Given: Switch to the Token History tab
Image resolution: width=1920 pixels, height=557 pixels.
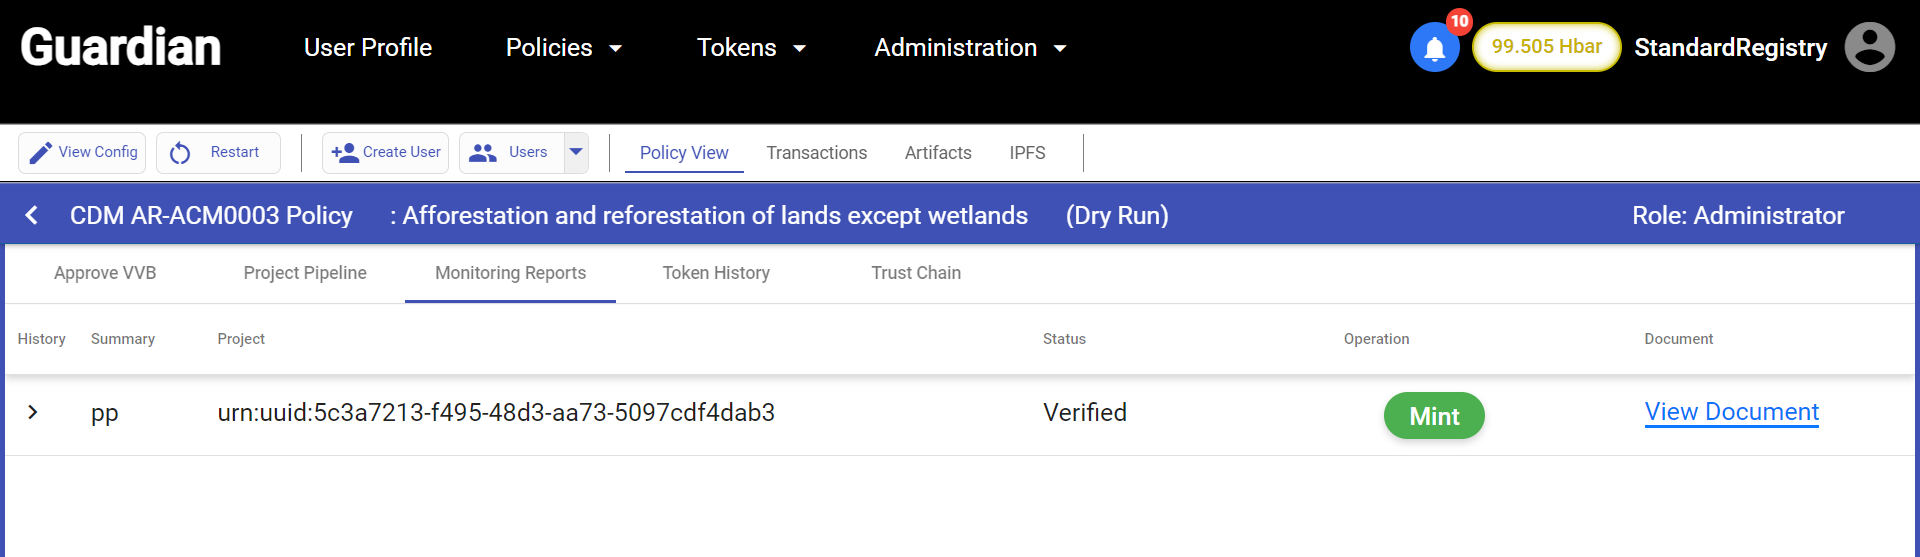Looking at the screenshot, I should pyautogui.click(x=716, y=273).
